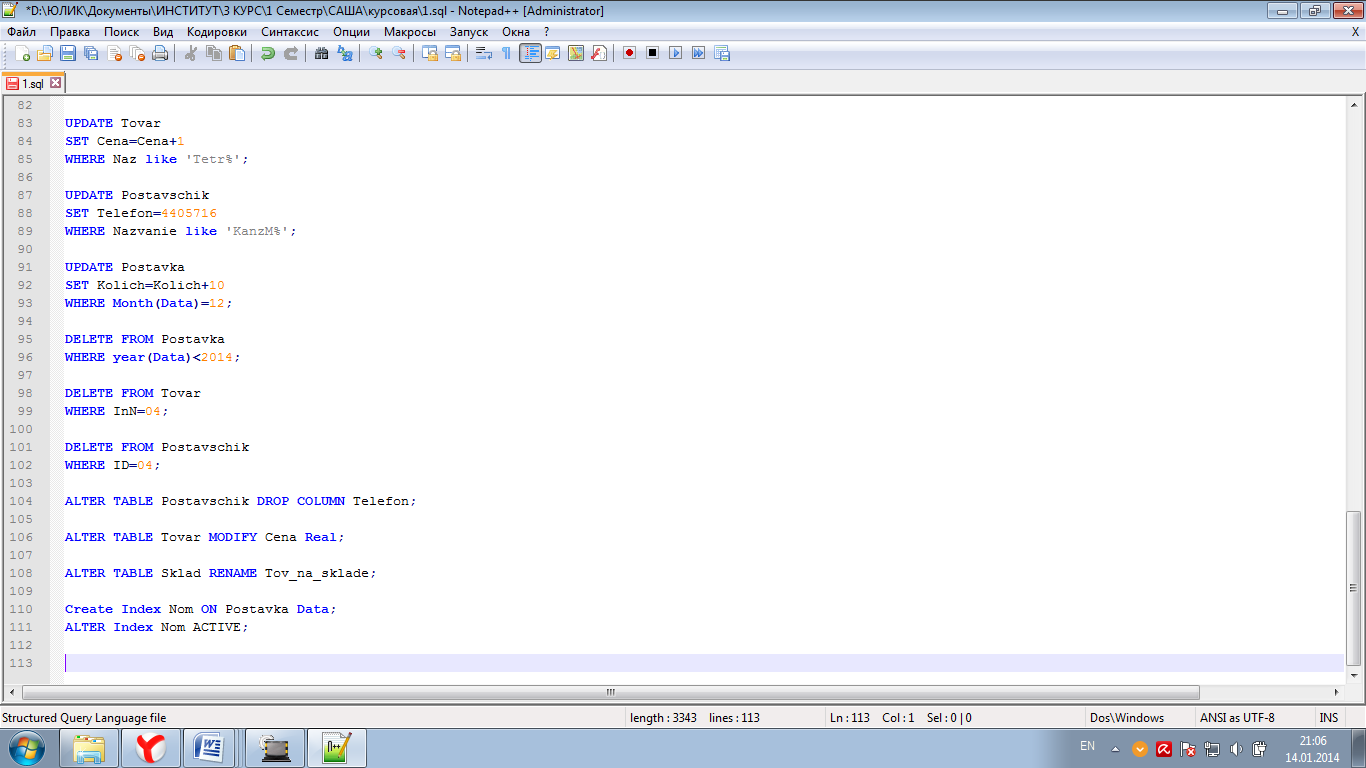Toggle the Indent Guide button
1366x768 pixels.
(530, 53)
